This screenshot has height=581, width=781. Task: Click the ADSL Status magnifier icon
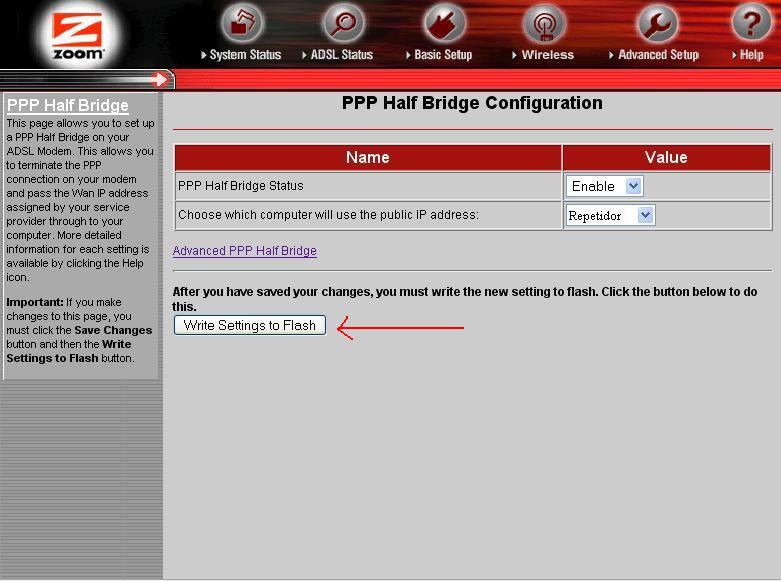tap(343, 22)
